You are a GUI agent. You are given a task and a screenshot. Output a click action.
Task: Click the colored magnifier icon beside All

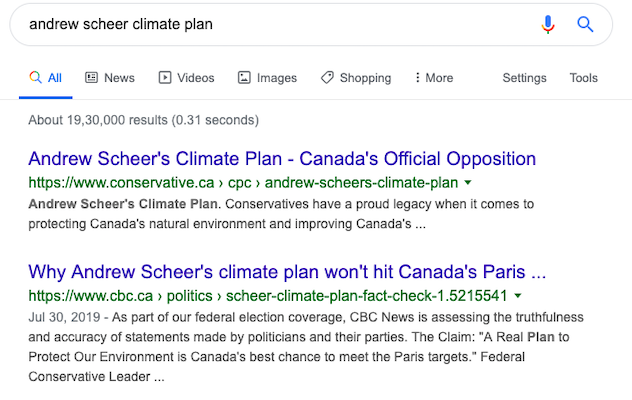[35, 77]
